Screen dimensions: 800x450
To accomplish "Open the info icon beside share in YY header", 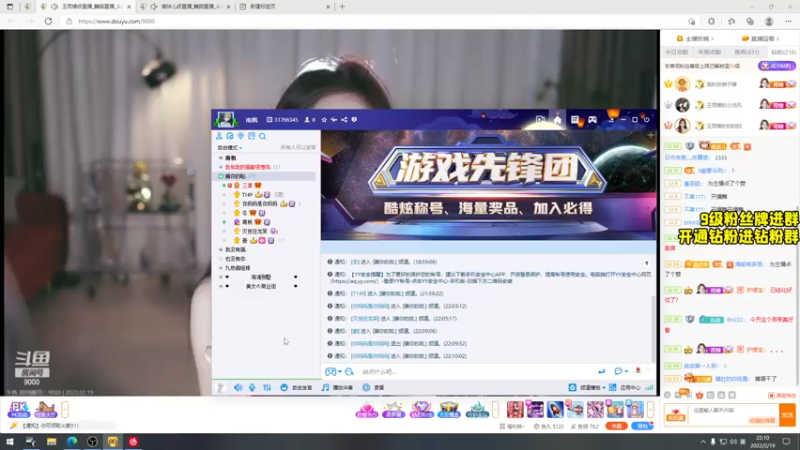I will (354, 120).
